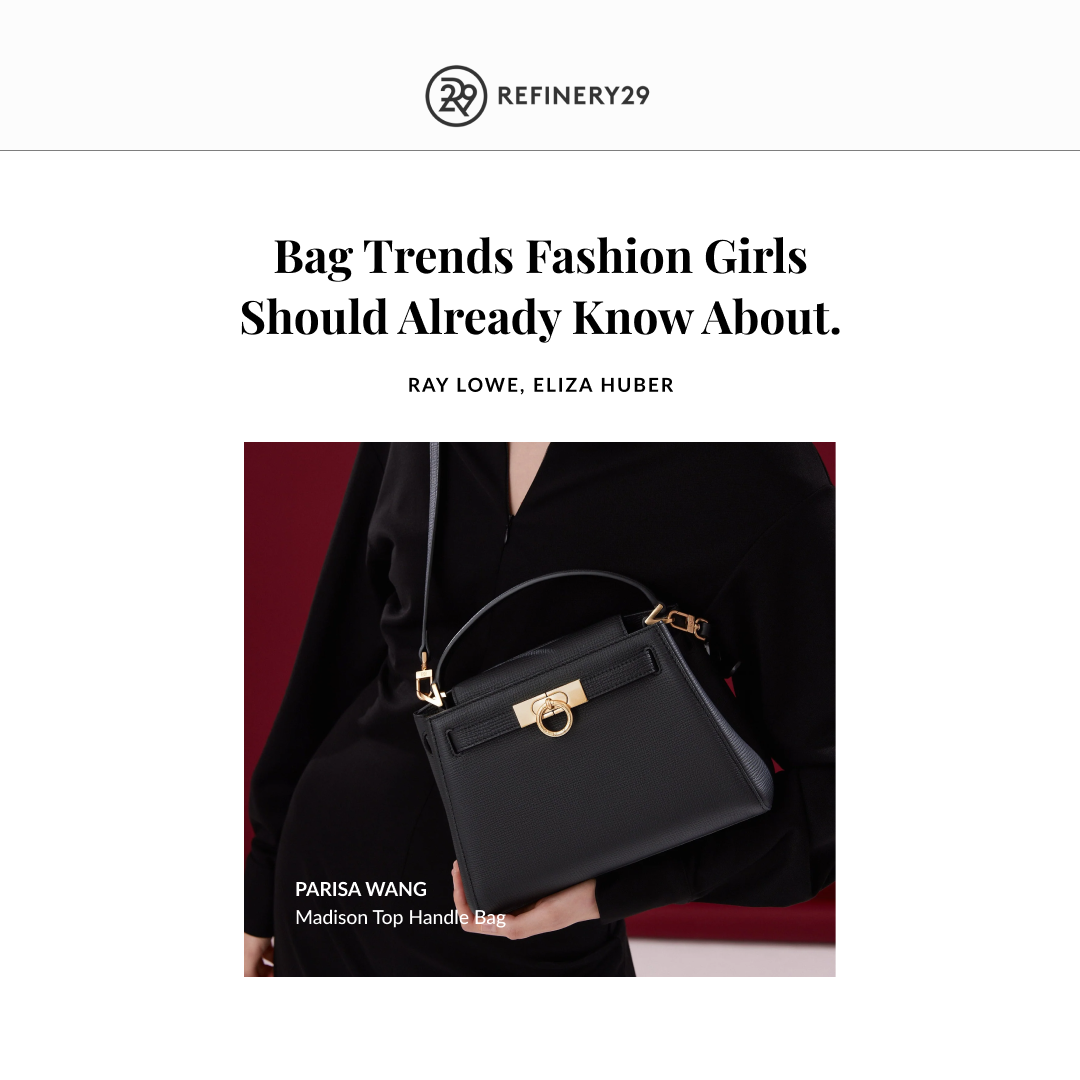Open the Madison Top Handle Bag link

(400, 917)
